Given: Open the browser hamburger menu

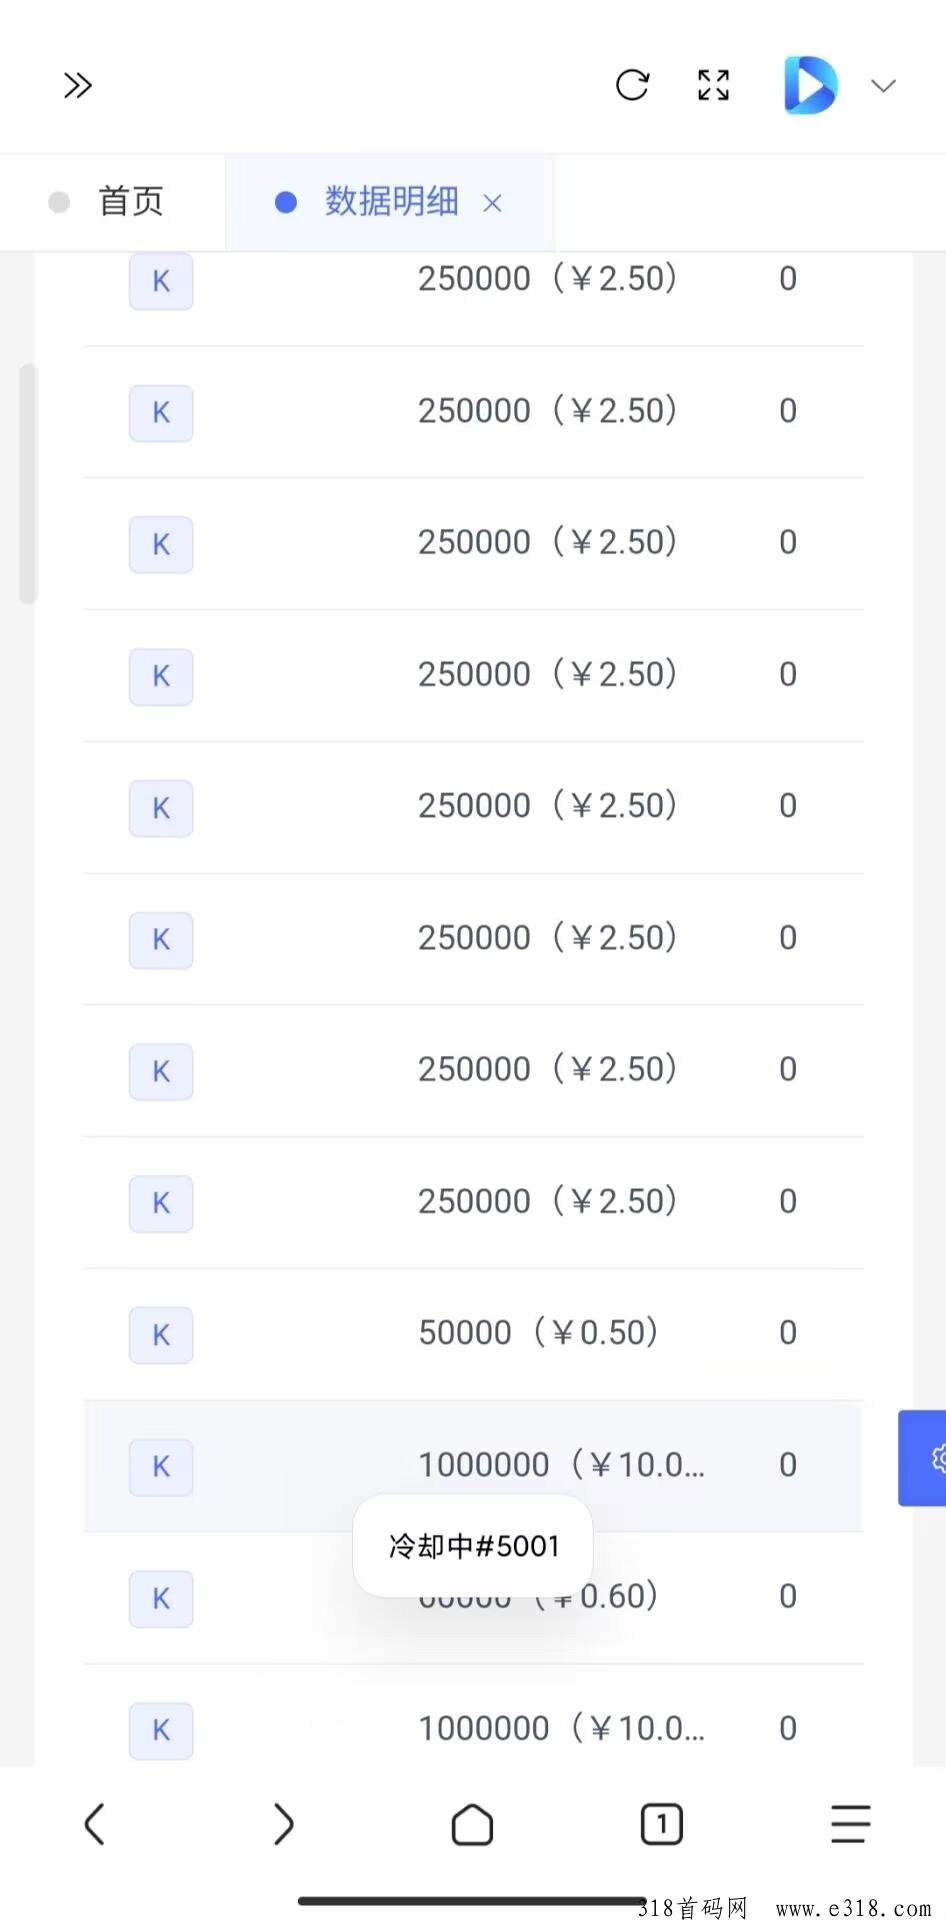Looking at the screenshot, I should (x=850, y=1824).
